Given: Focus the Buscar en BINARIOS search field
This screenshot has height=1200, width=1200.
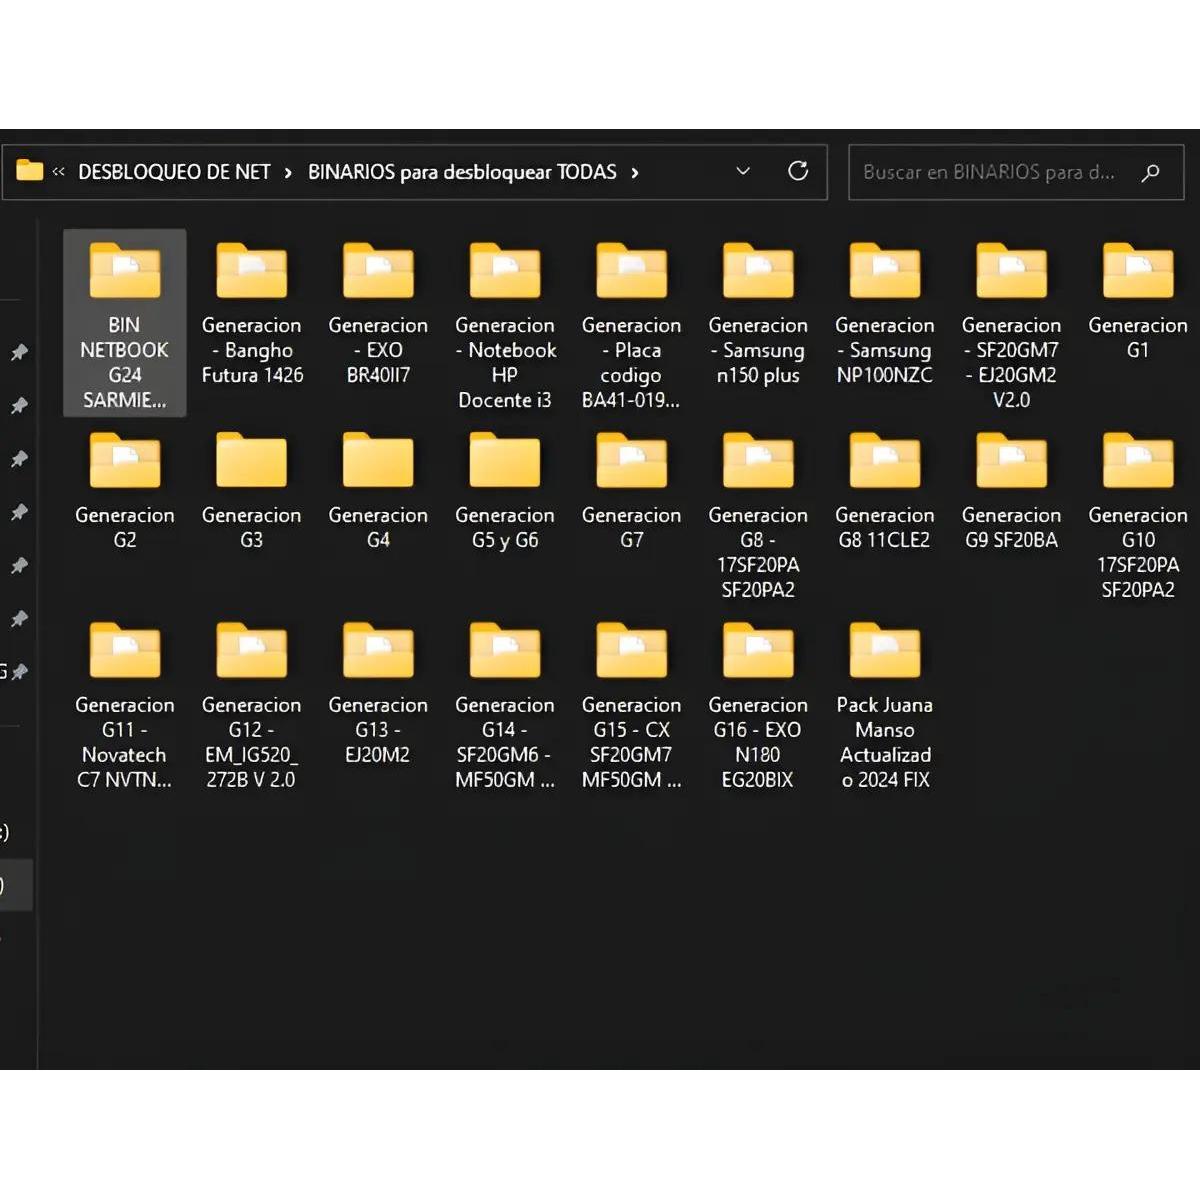Looking at the screenshot, I should [1016, 172].
